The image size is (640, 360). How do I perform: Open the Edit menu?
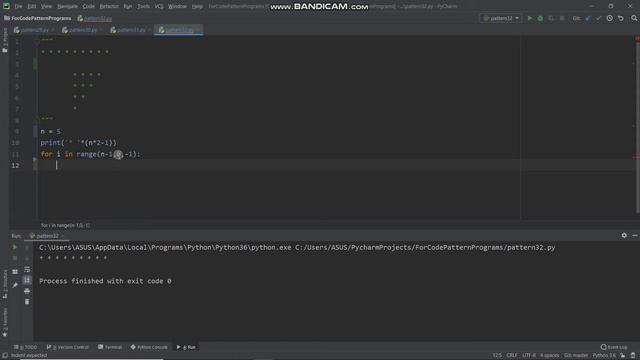pyautogui.click(x=32, y=7)
